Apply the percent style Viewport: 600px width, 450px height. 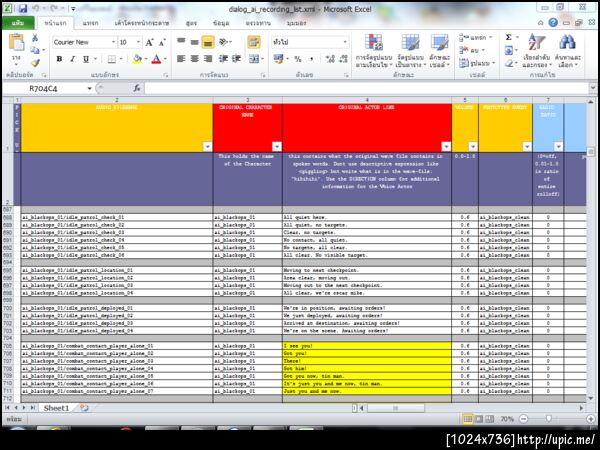click(x=298, y=59)
